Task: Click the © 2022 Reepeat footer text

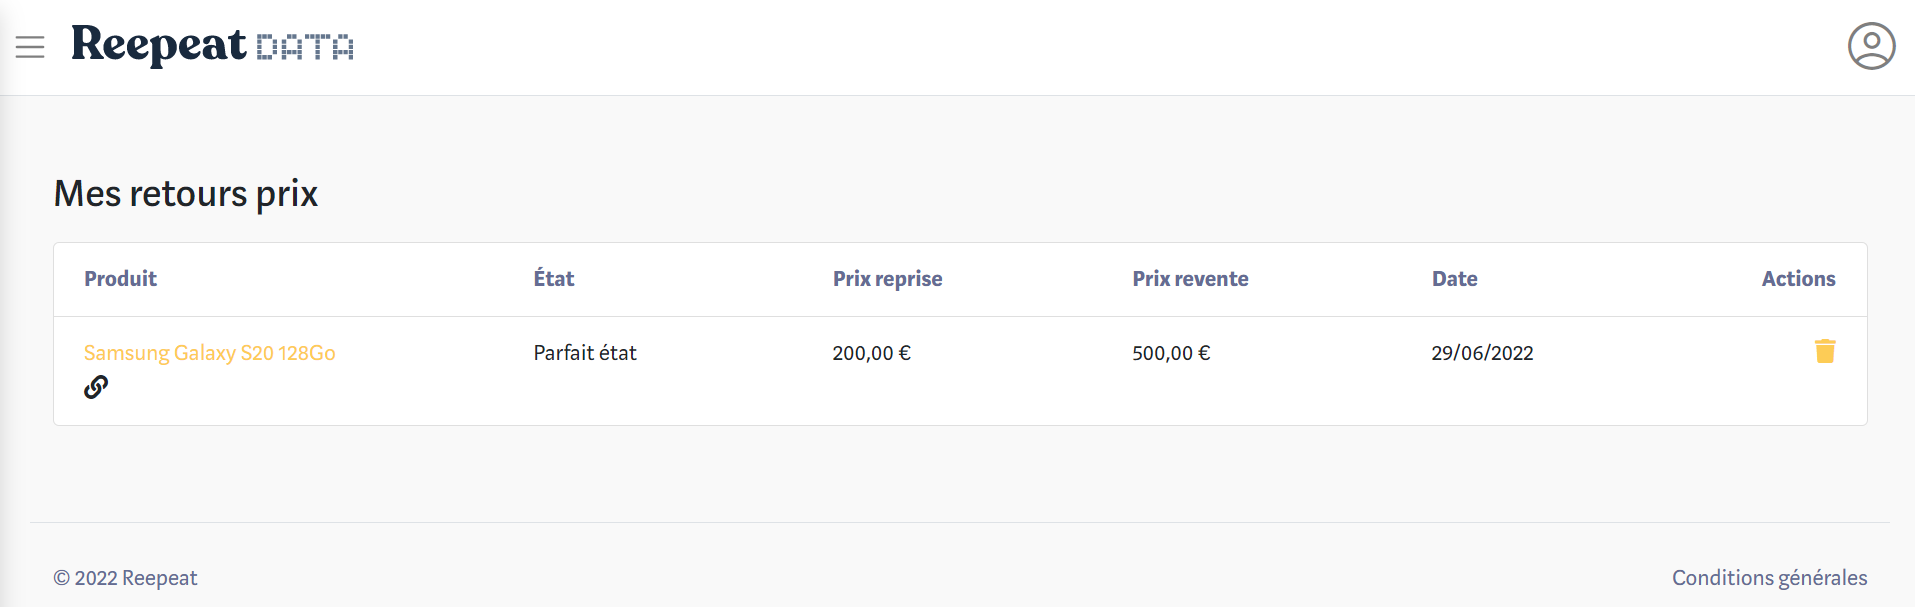Action: tap(125, 578)
